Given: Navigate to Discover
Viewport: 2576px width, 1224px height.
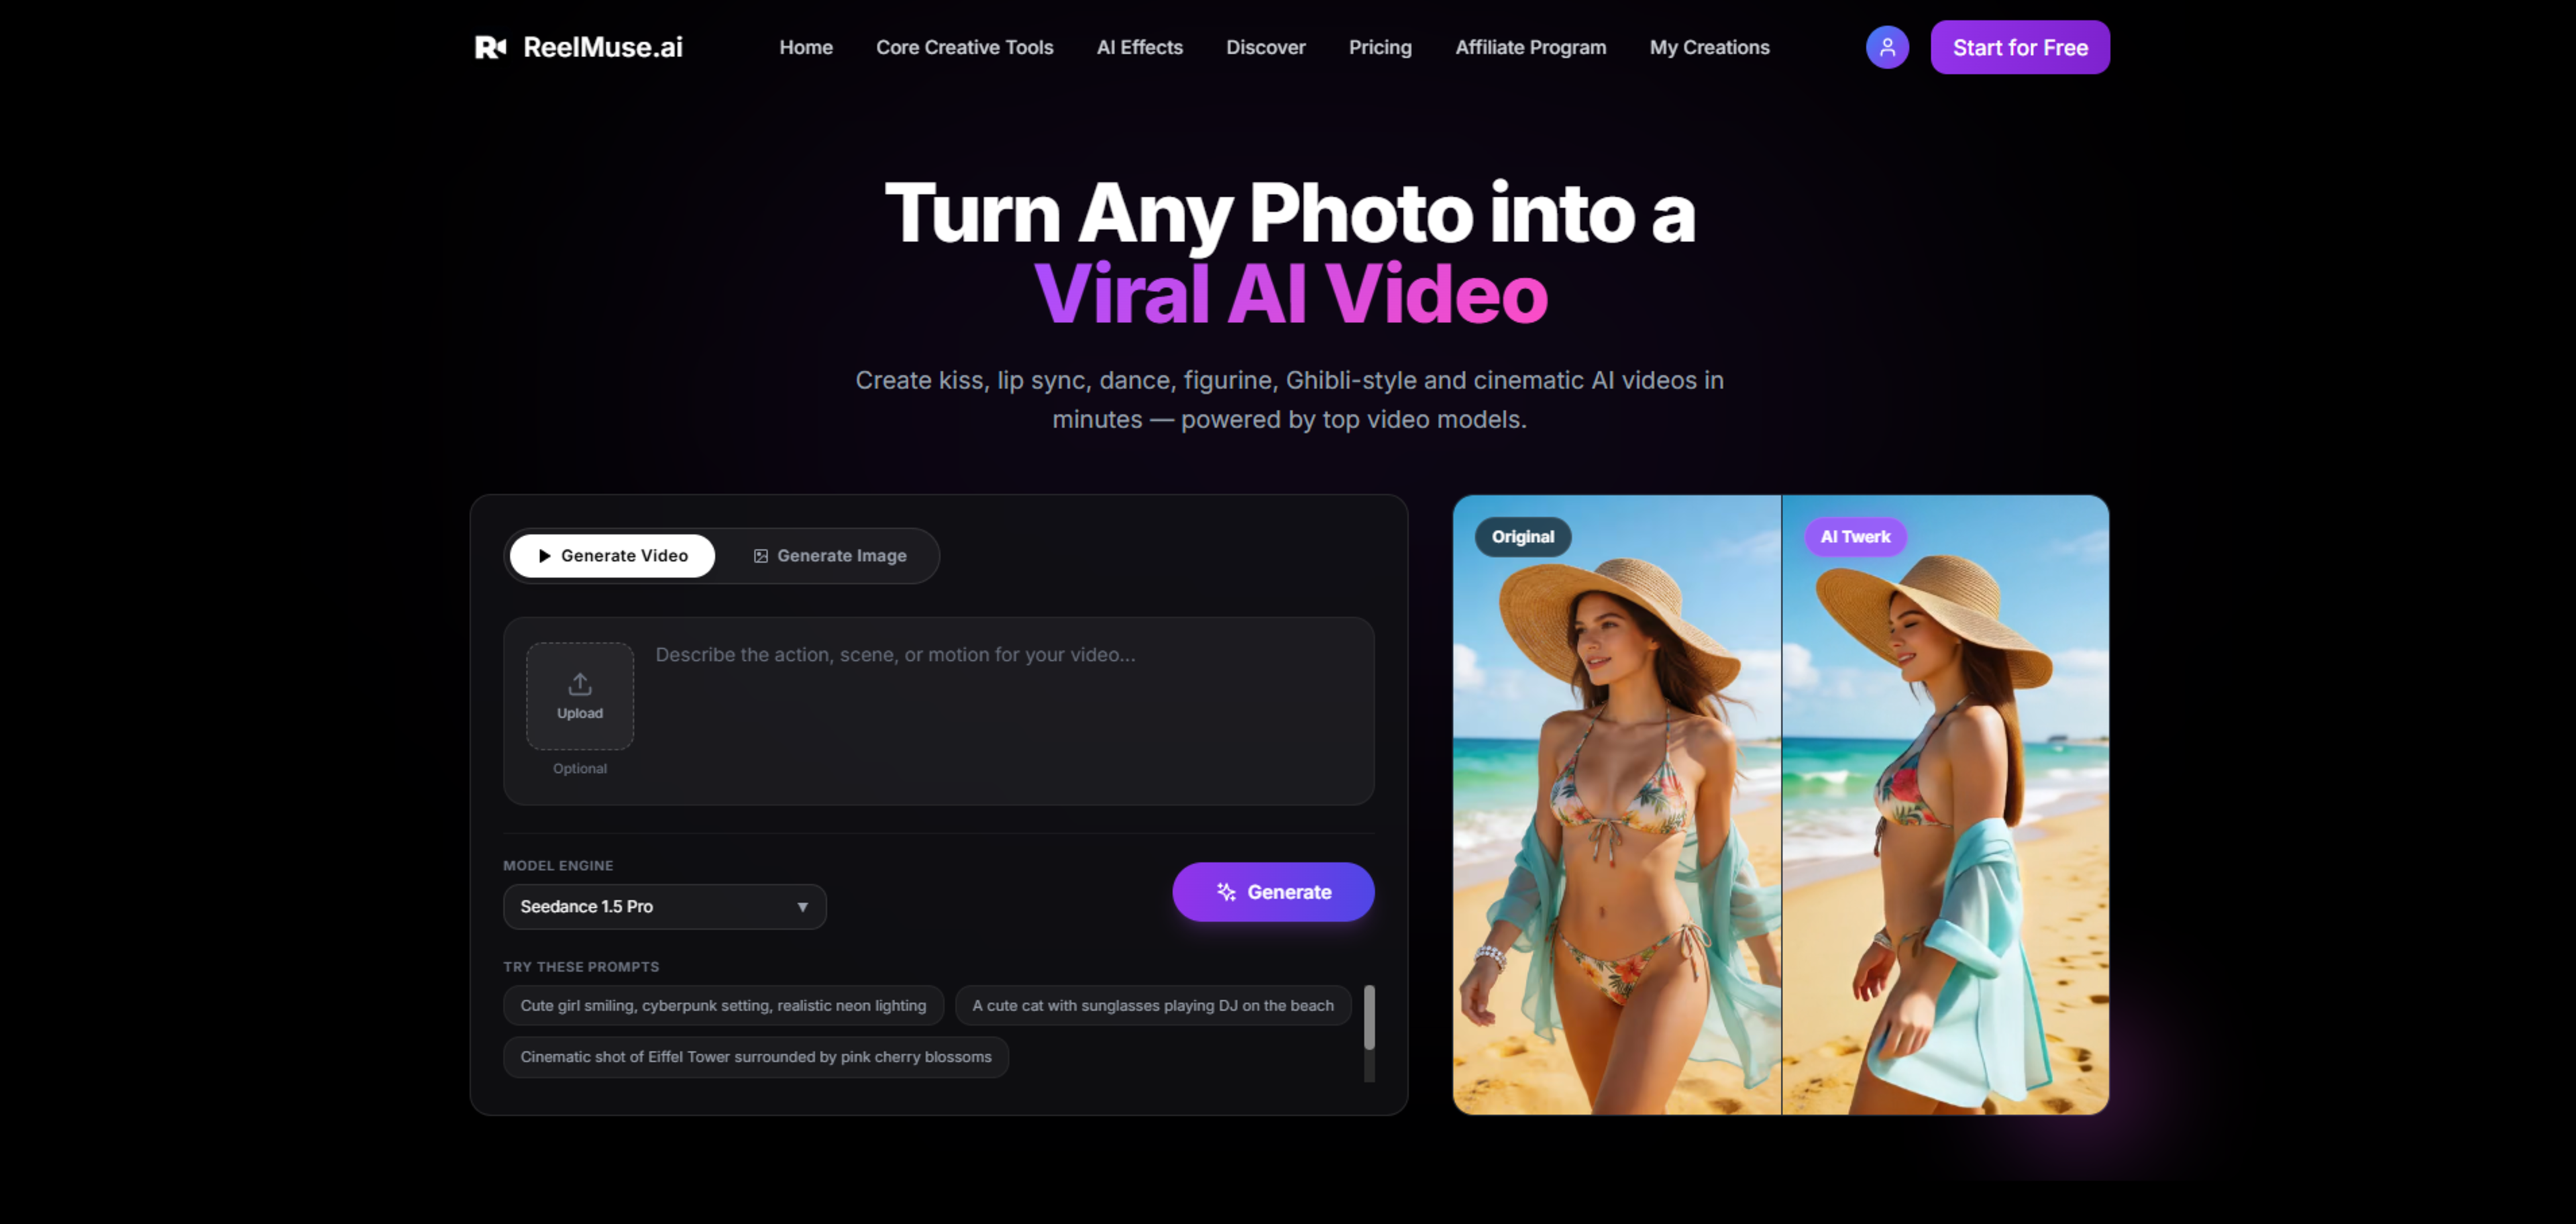Looking at the screenshot, I should [1265, 47].
